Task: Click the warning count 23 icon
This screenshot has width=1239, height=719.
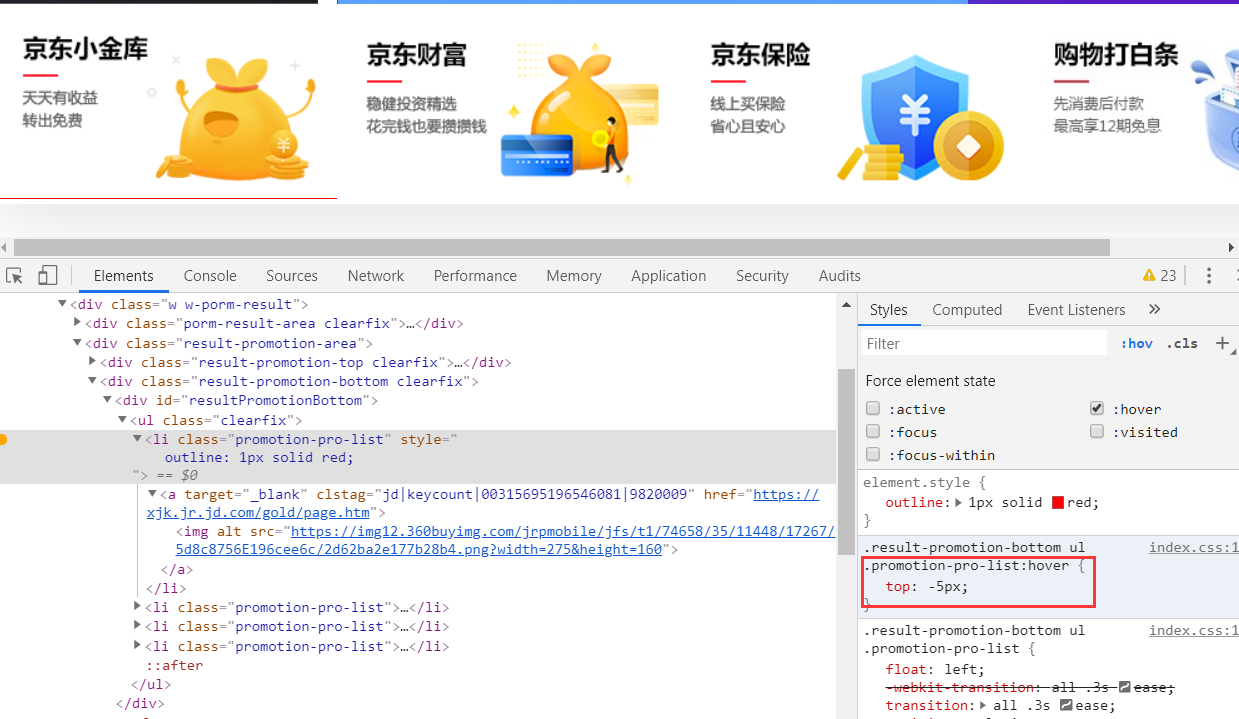Action: pyautogui.click(x=1159, y=276)
